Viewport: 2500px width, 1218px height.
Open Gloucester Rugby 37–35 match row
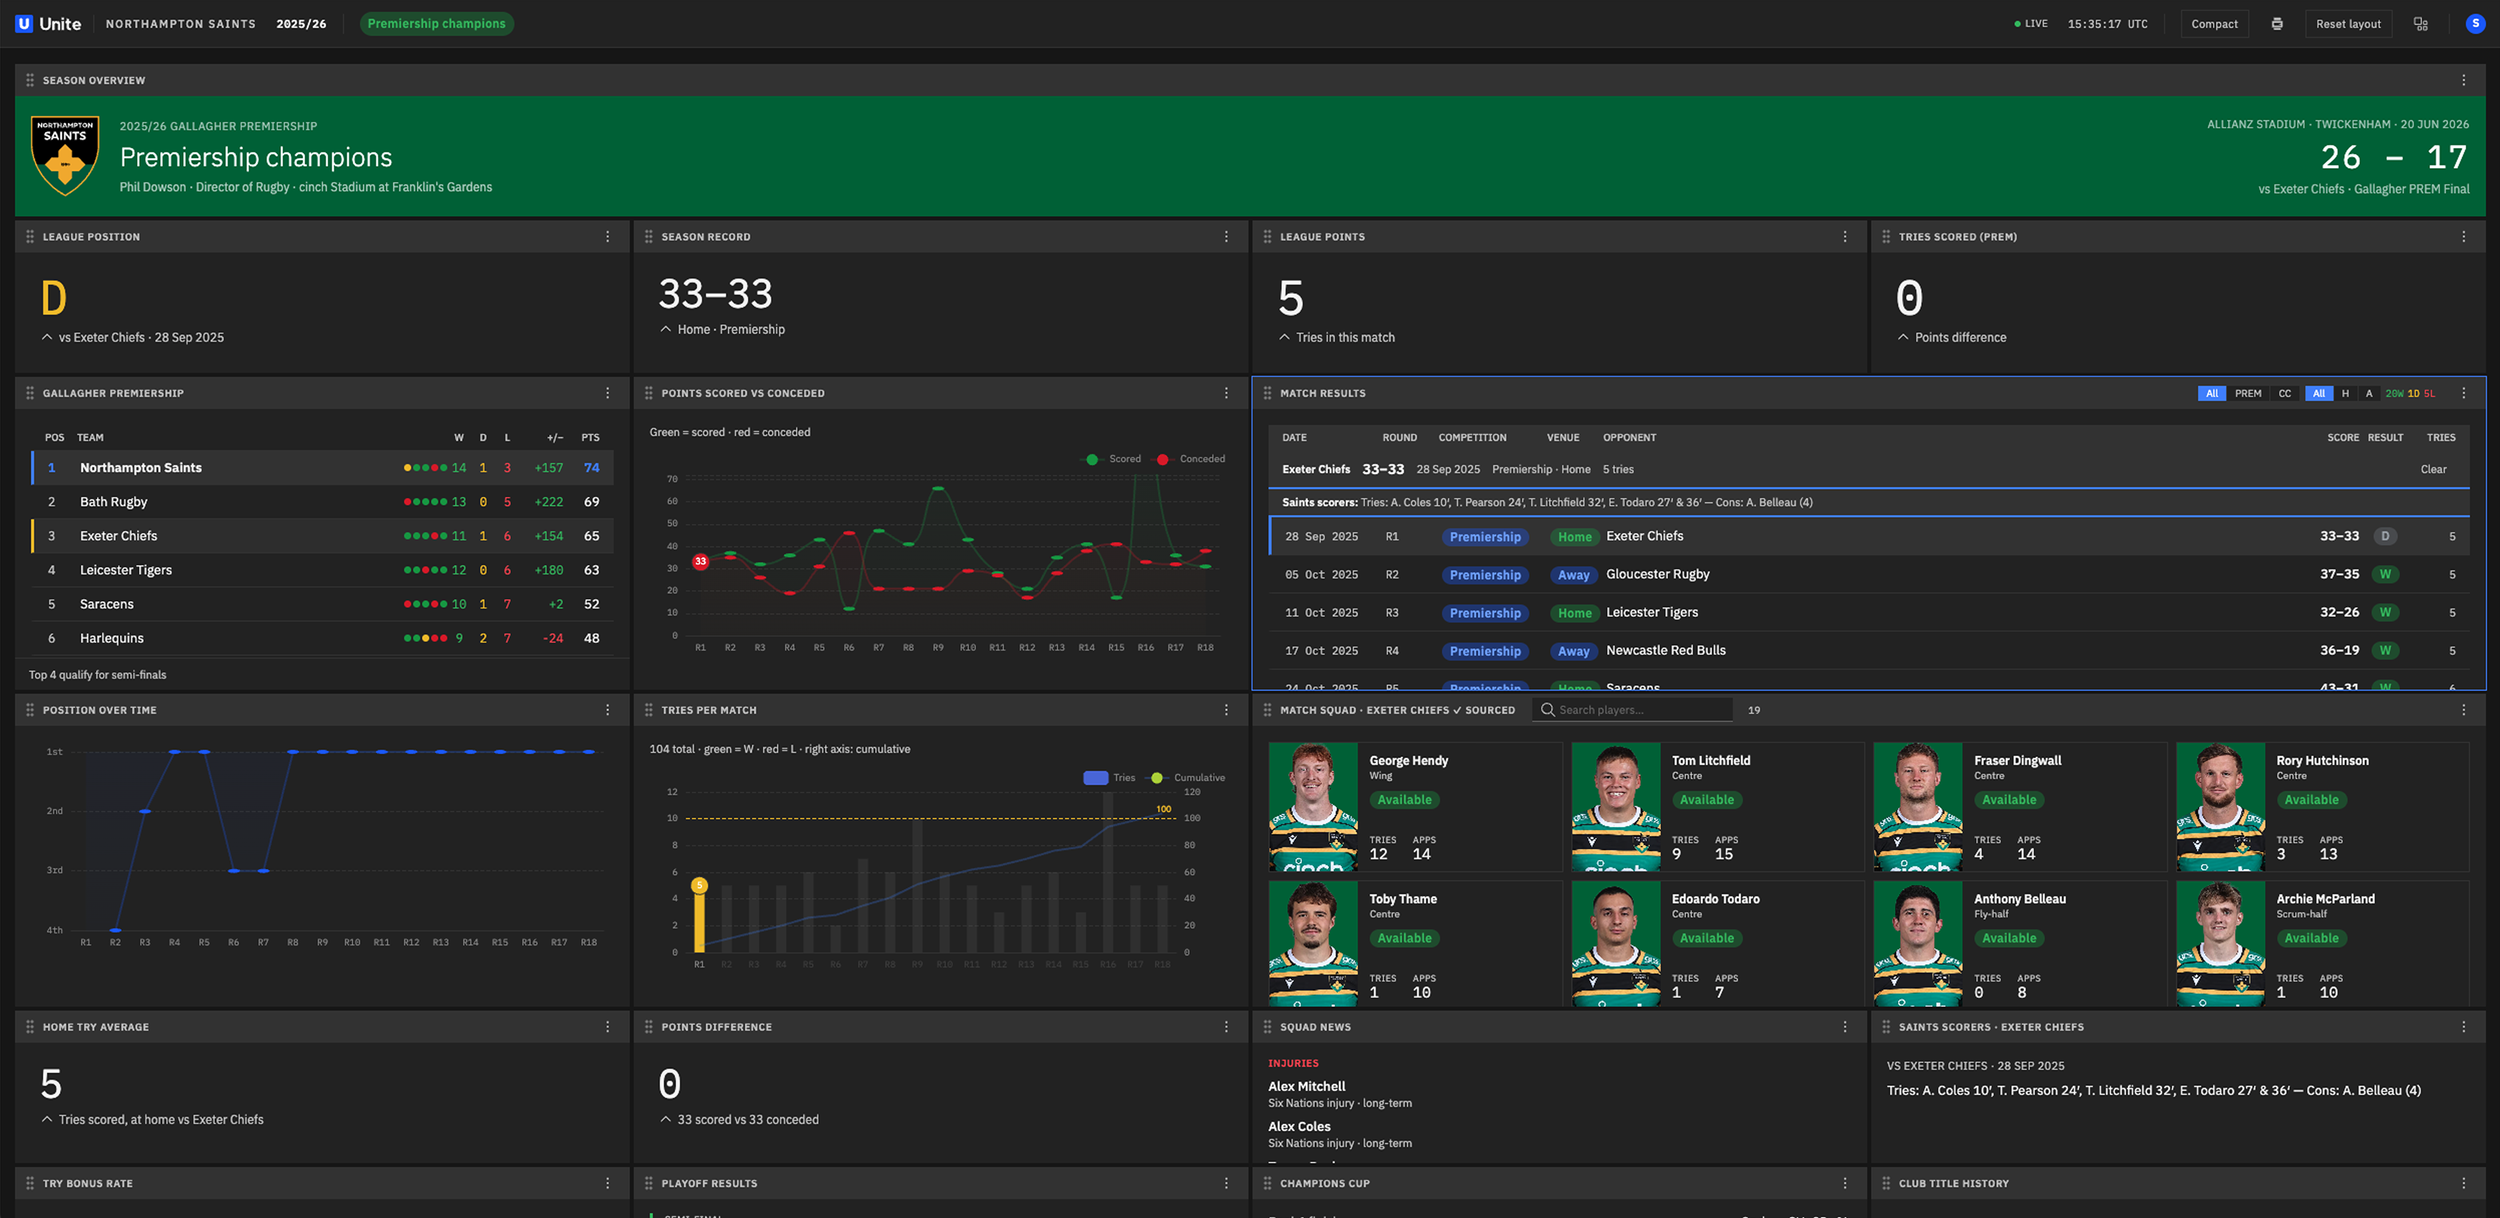click(x=1869, y=574)
